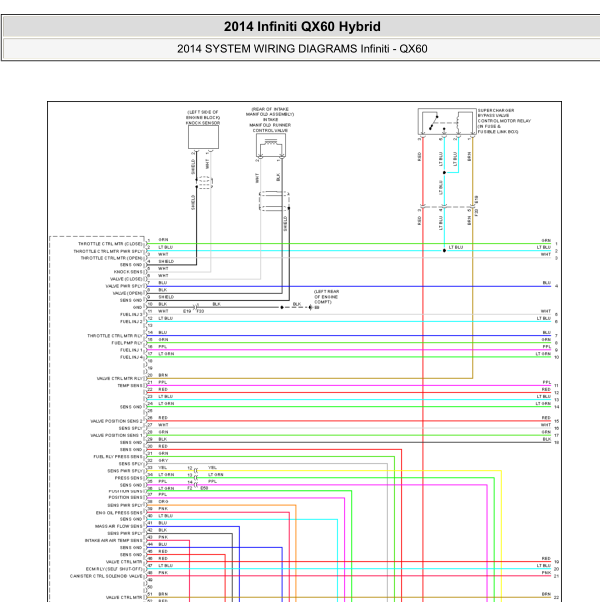This screenshot has width=600, height=602.
Task: Click the 'THROTTLE CTRL MTR (OPEN)' pin label
Action: pos(111,258)
